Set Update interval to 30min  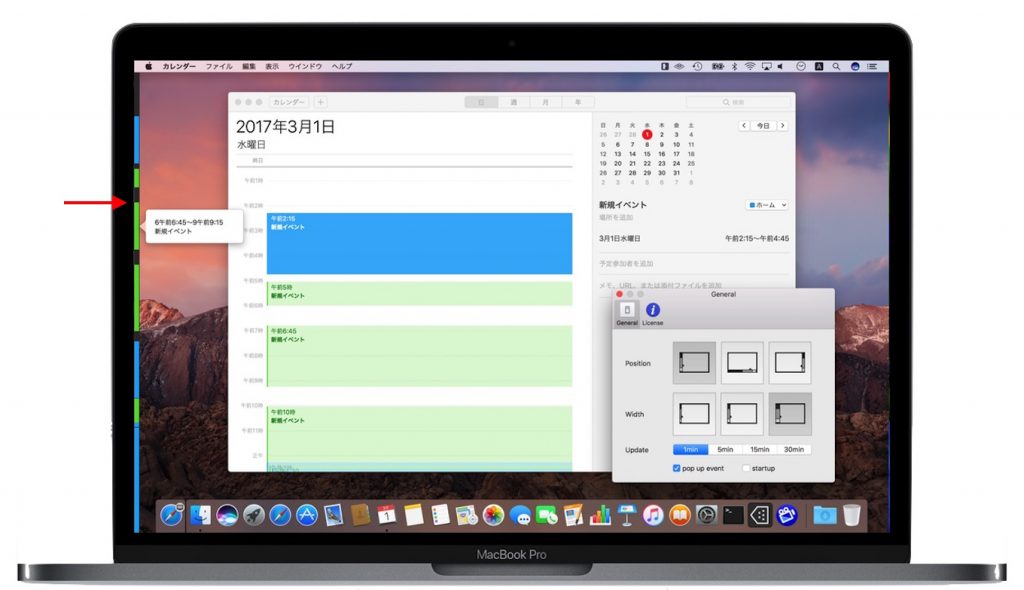point(794,450)
